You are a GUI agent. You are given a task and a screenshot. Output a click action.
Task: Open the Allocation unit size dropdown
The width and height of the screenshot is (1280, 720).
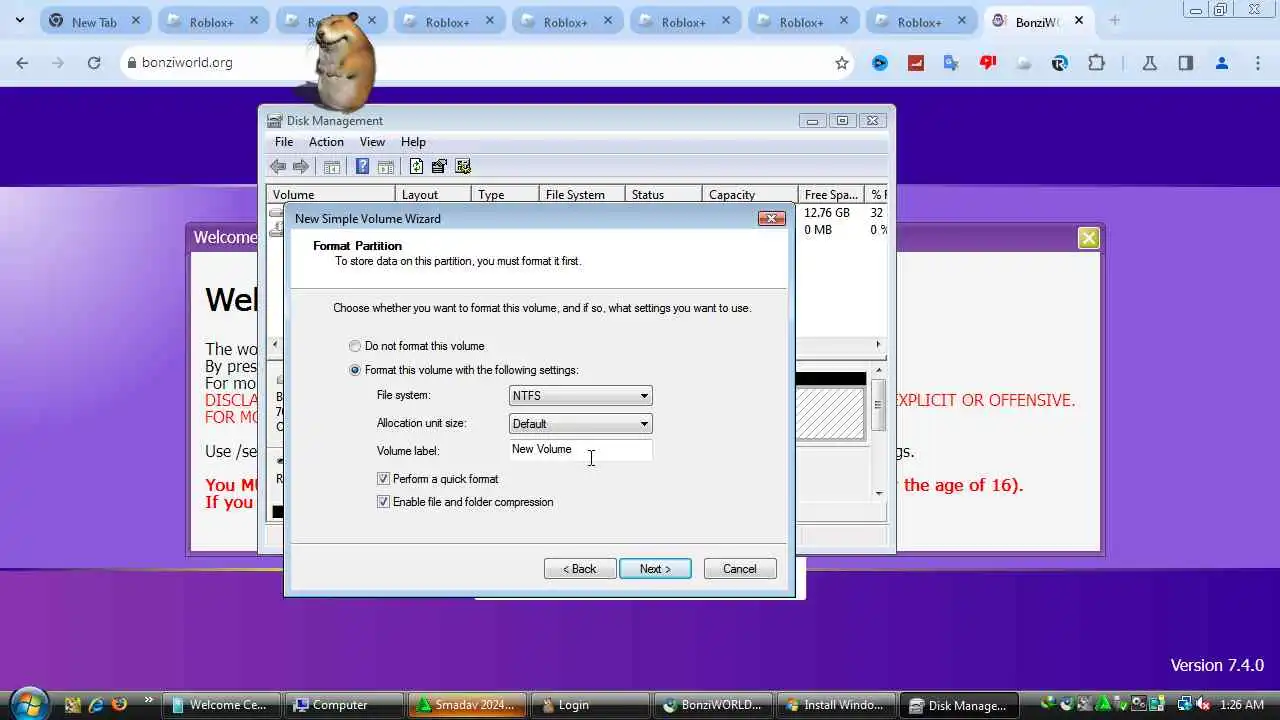(580, 424)
